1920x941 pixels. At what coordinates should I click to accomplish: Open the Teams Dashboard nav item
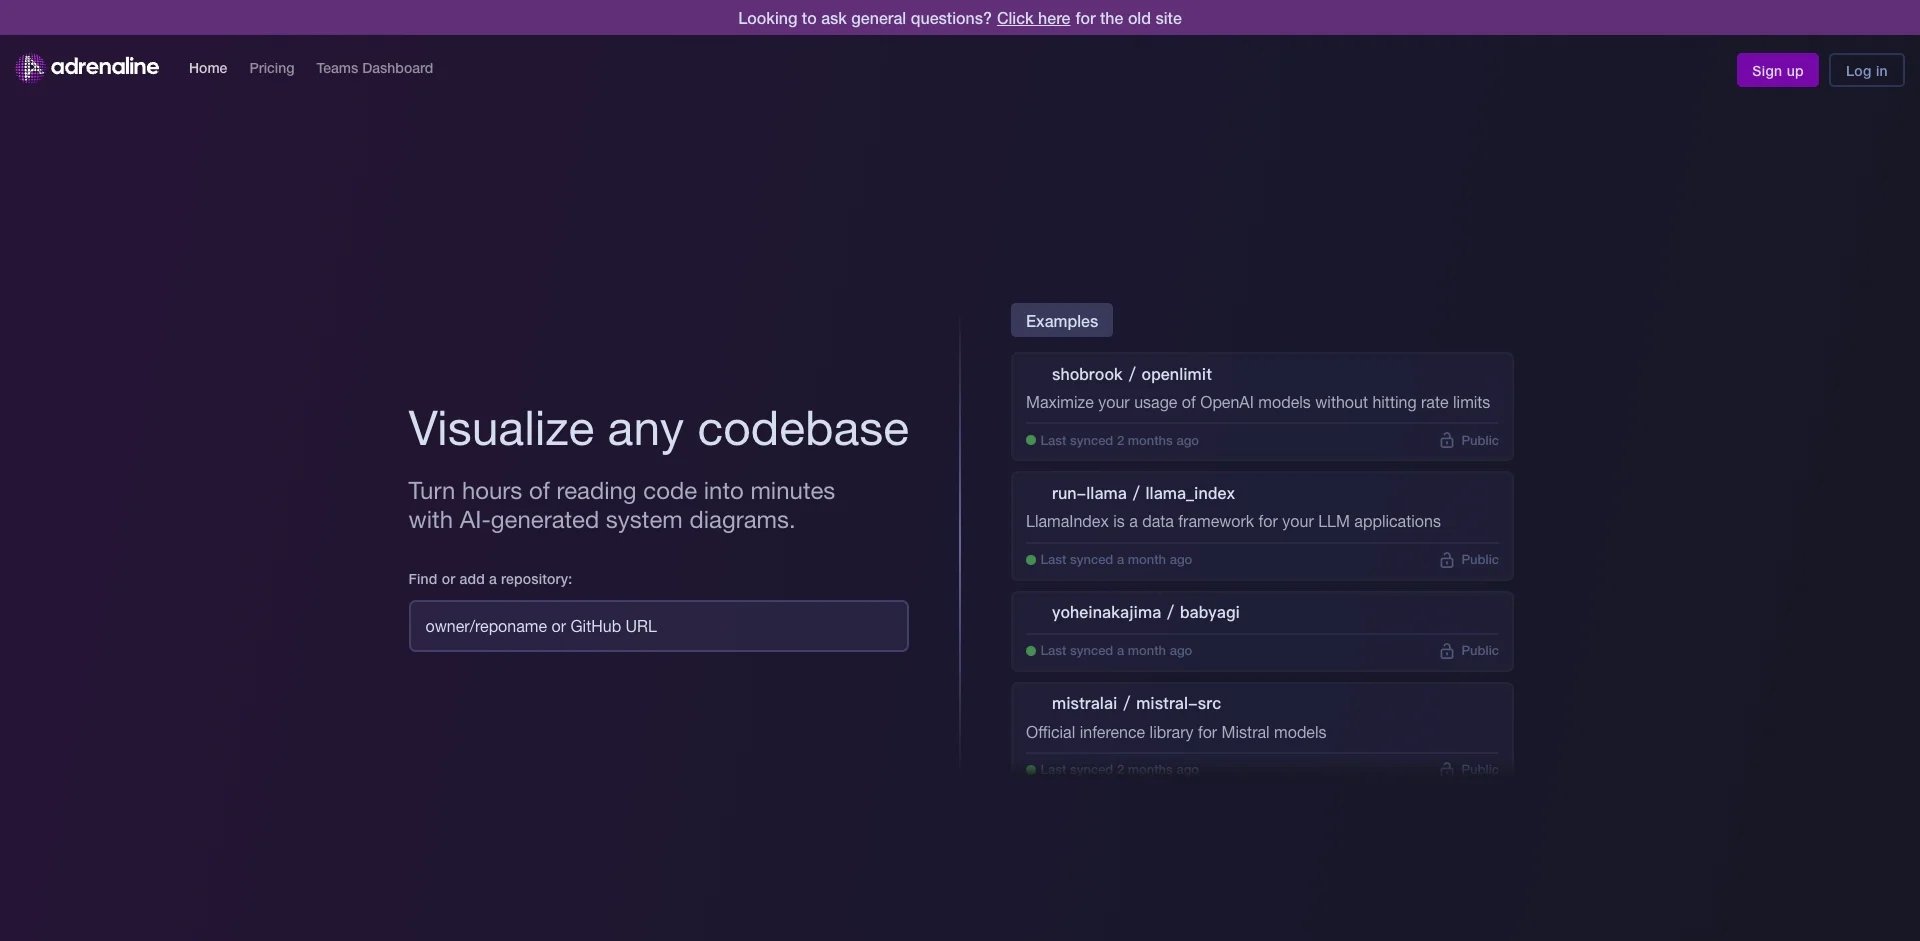pos(375,68)
